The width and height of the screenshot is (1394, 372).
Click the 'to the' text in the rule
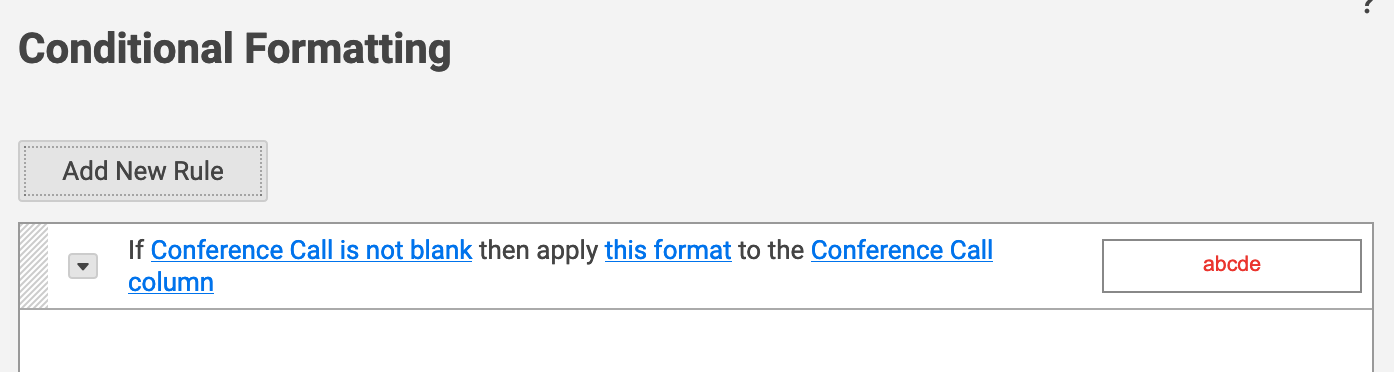tap(771, 250)
